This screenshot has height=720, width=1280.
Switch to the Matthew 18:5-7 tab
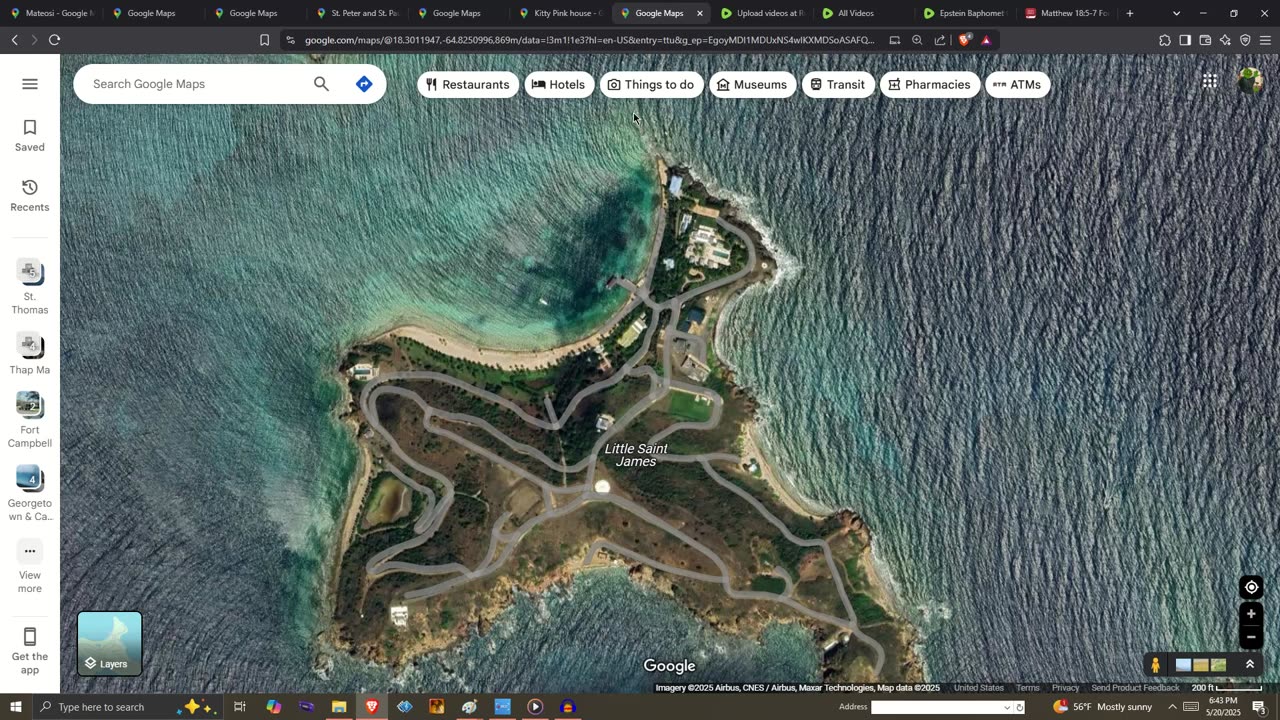click(x=1066, y=13)
